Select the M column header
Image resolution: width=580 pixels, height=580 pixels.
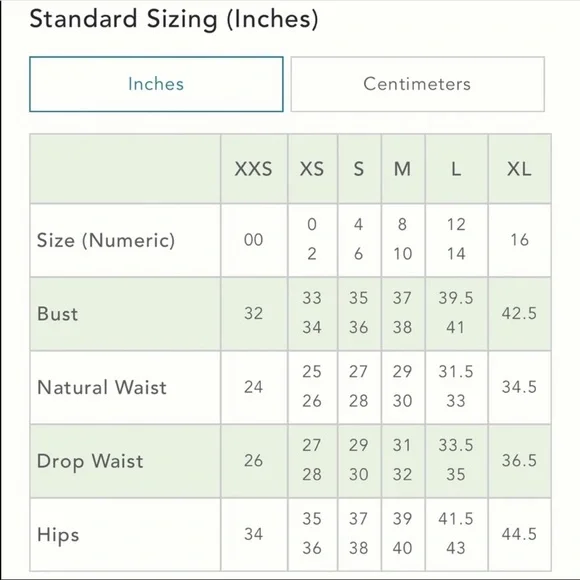pyautogui.click(x=402, y=169)
